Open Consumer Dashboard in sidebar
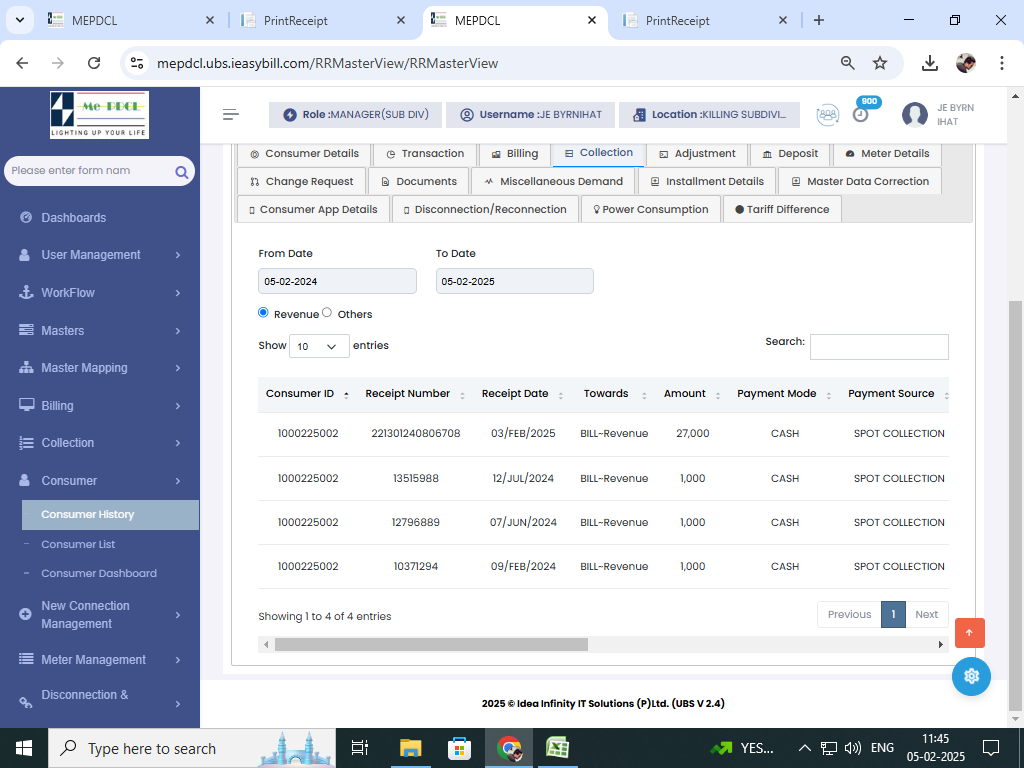 pos(99,573)
